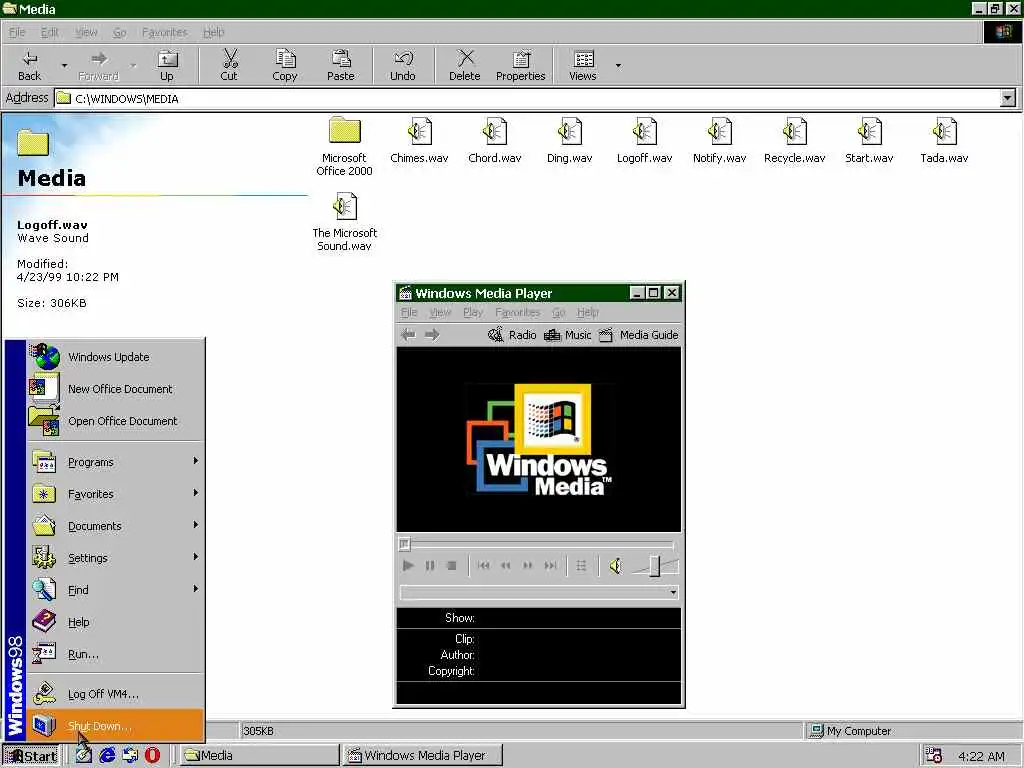Expand the Documents submenu

coord(116,526)
